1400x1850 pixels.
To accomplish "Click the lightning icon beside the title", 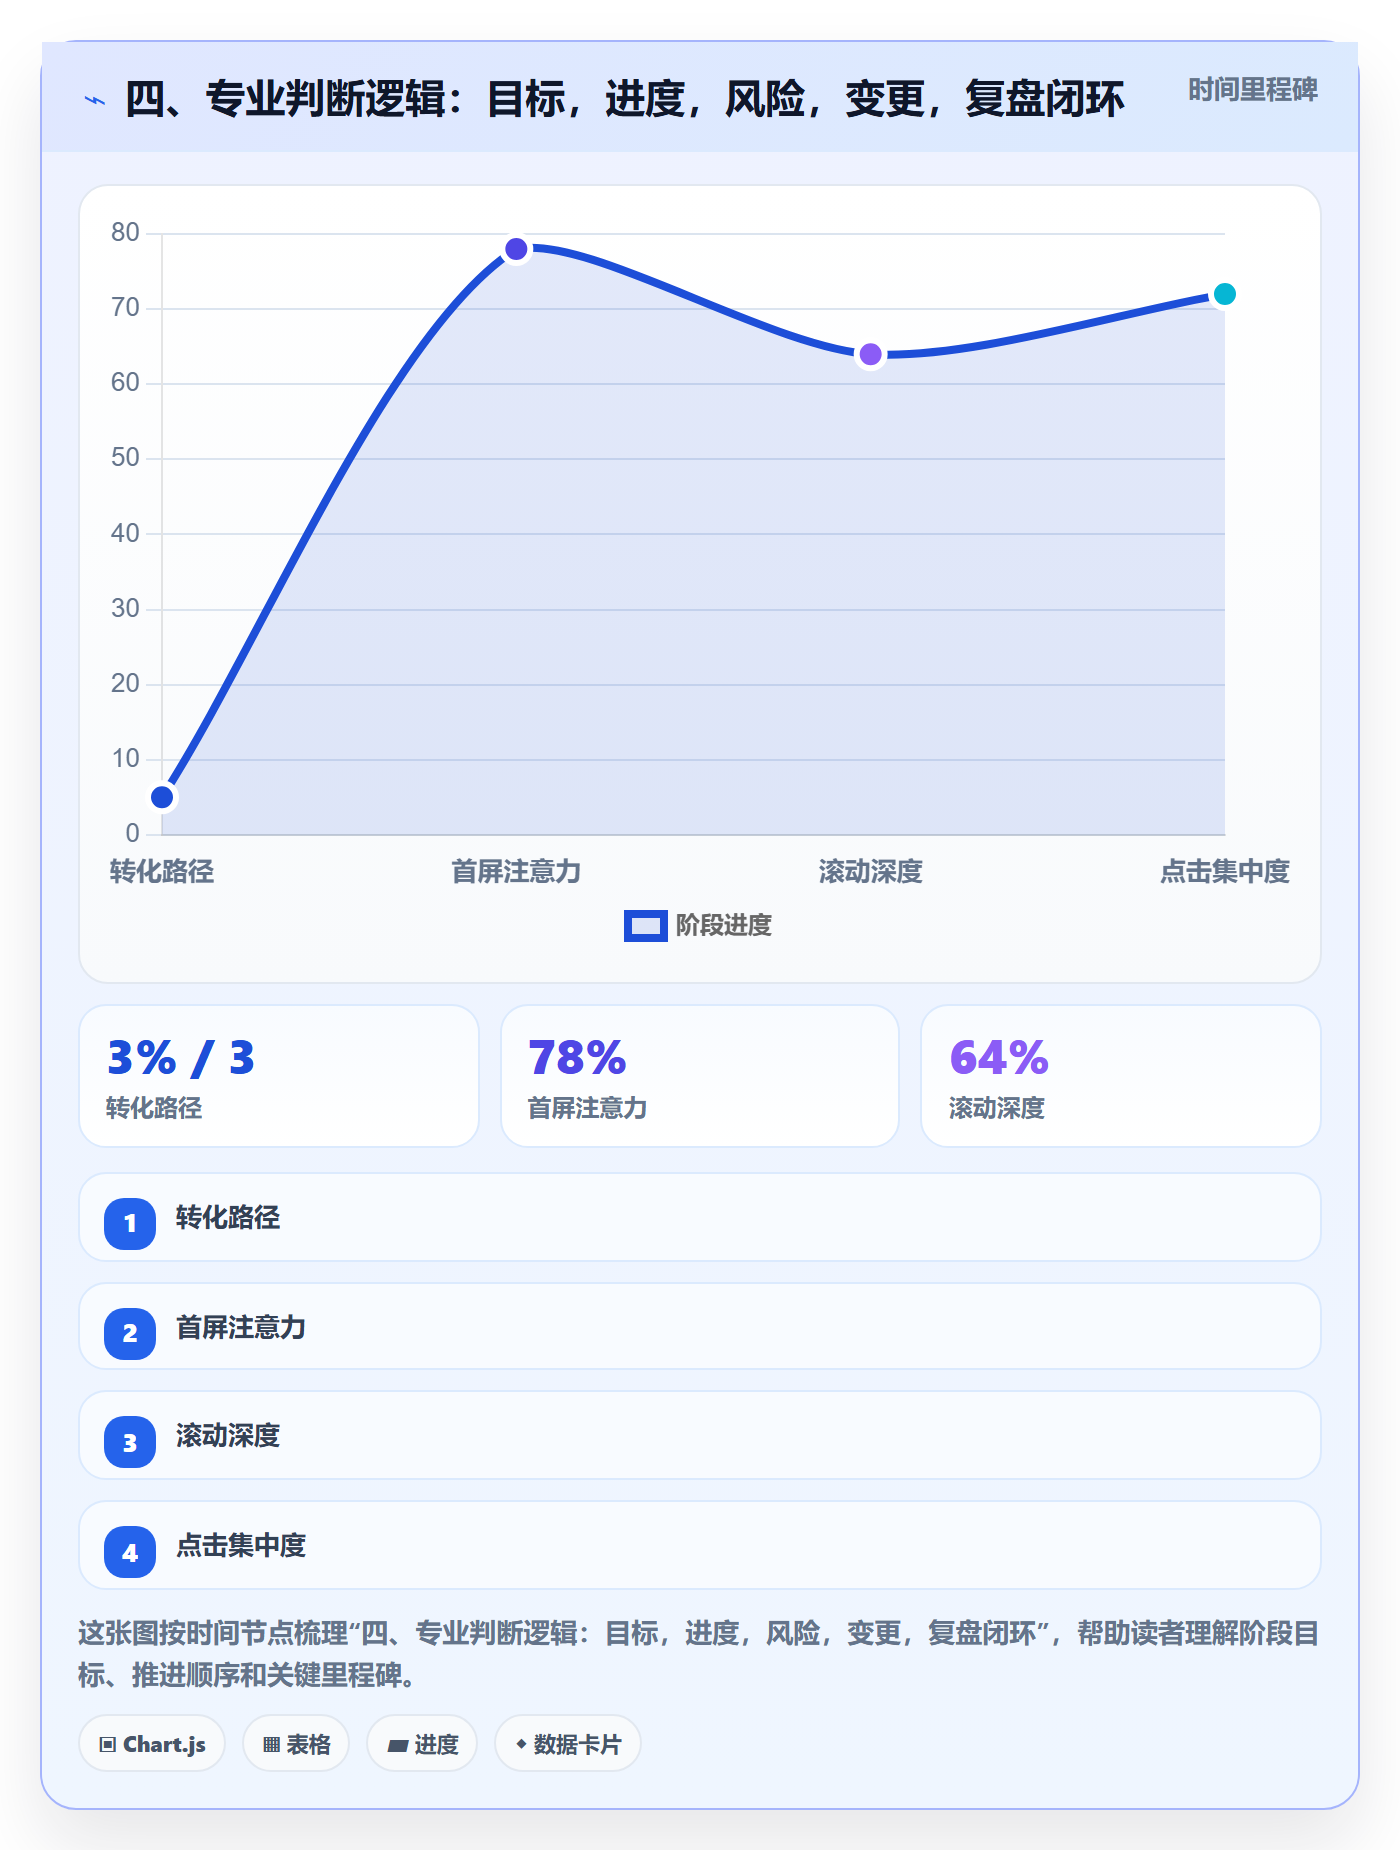I will [95, 100].
